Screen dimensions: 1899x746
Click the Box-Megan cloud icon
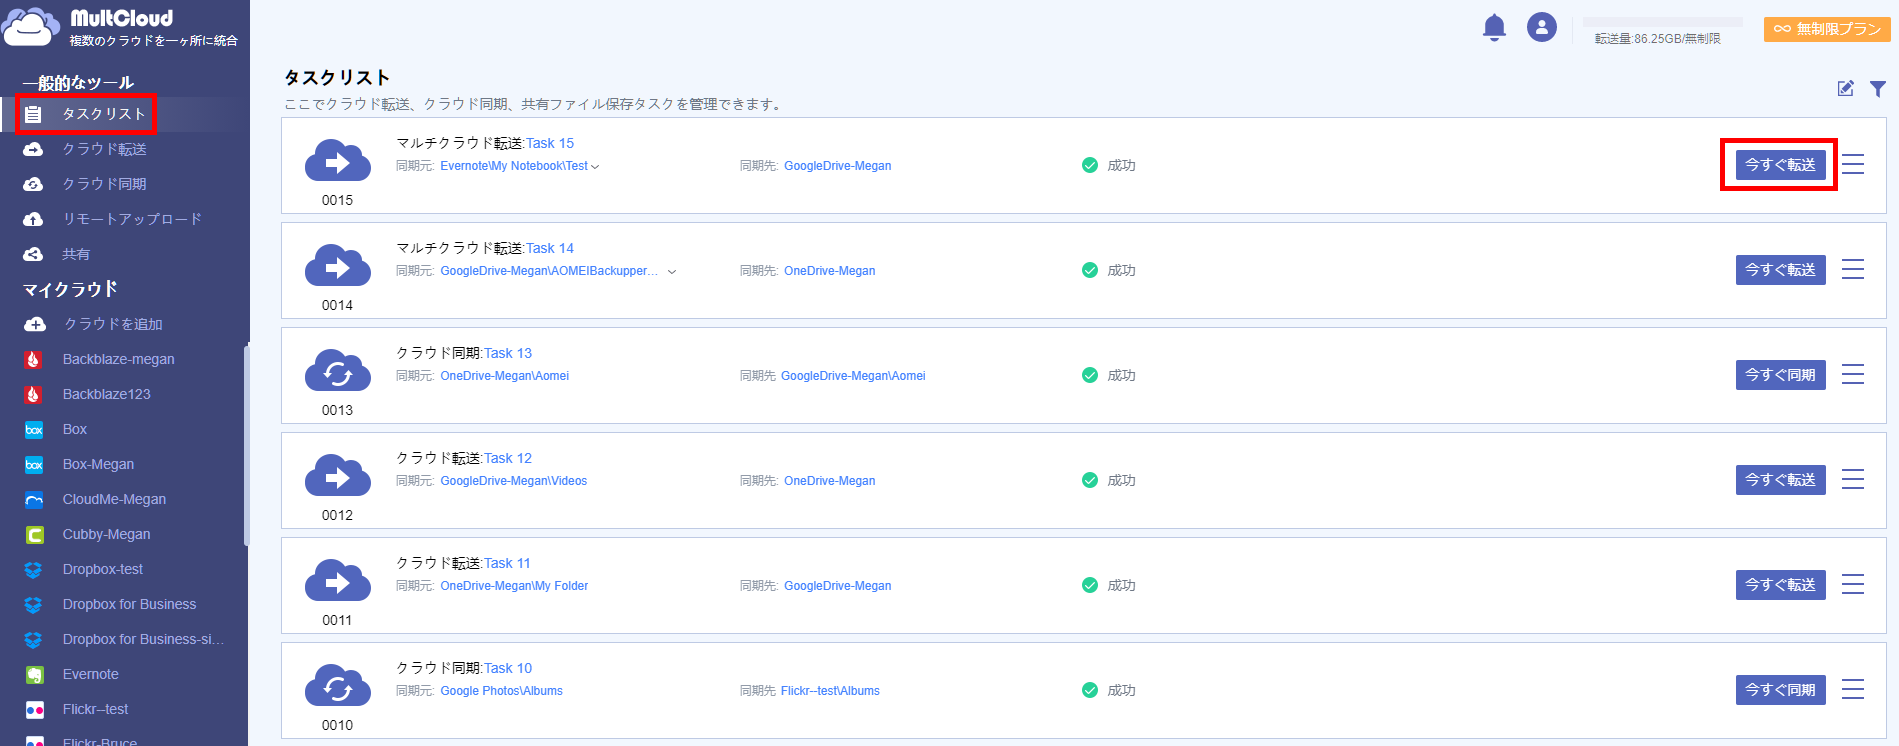pos(34,465)
